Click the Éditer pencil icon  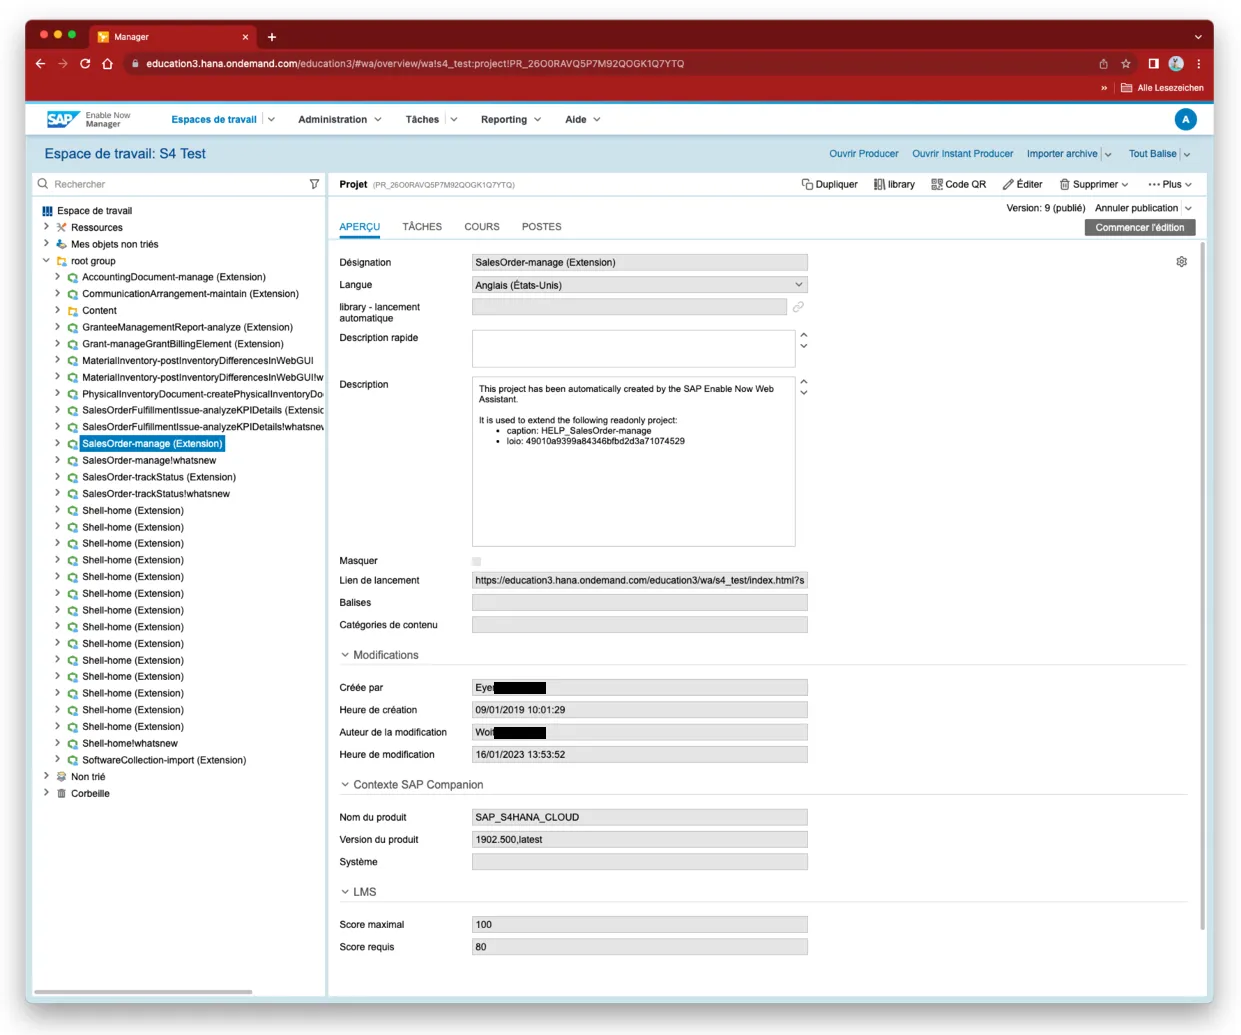click(x=1008, y=184)
